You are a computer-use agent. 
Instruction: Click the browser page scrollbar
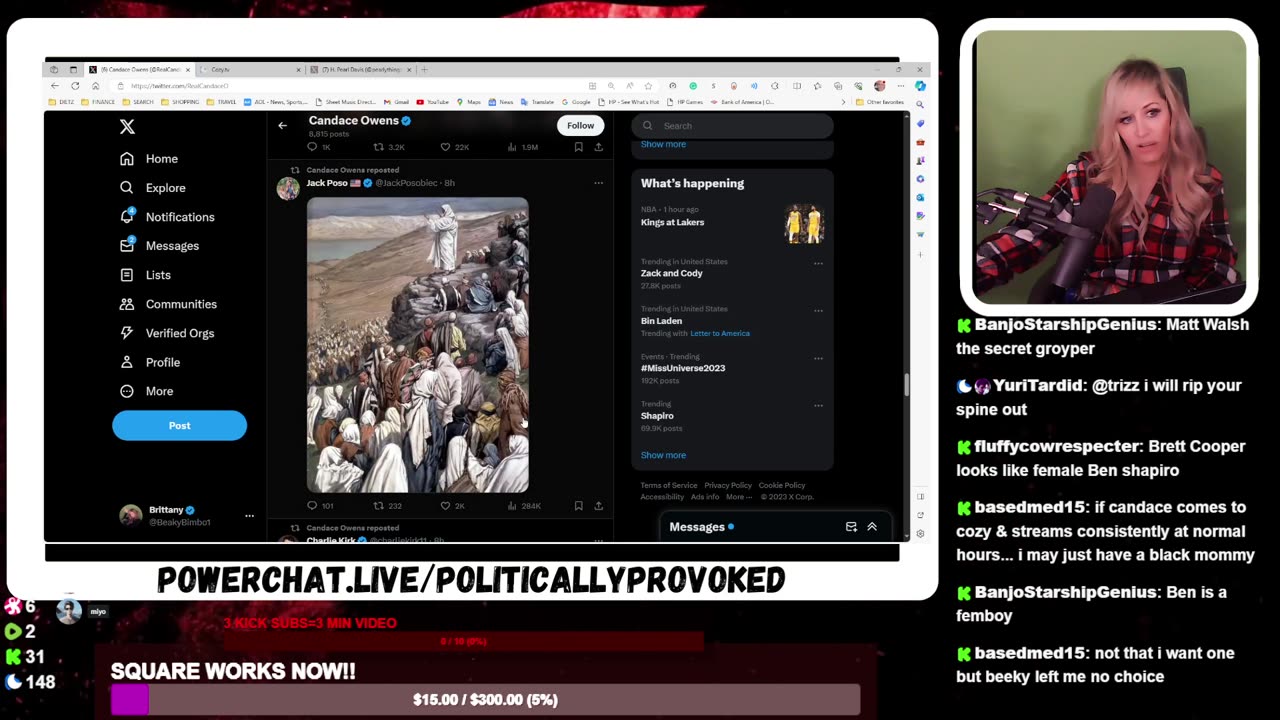tap(906, 385)
